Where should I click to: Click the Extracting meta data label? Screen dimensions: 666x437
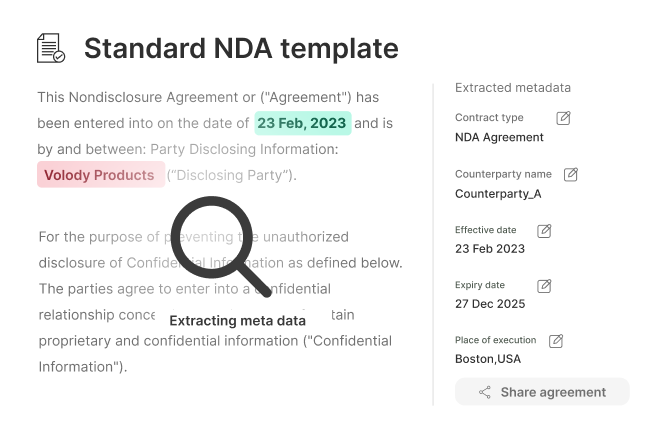[x=237, y=321]
